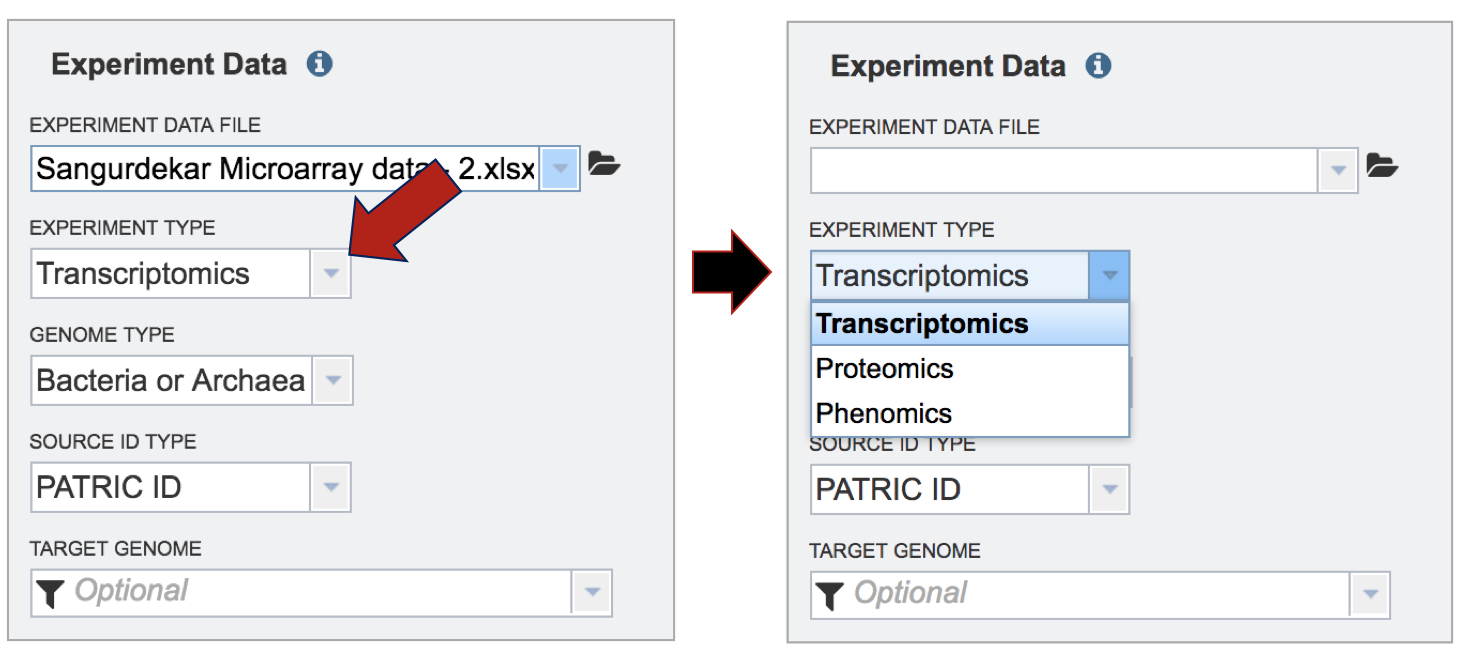
Task: Open the left Transcriptomics experiment type dropdown
Action: [x=331, y=274]
